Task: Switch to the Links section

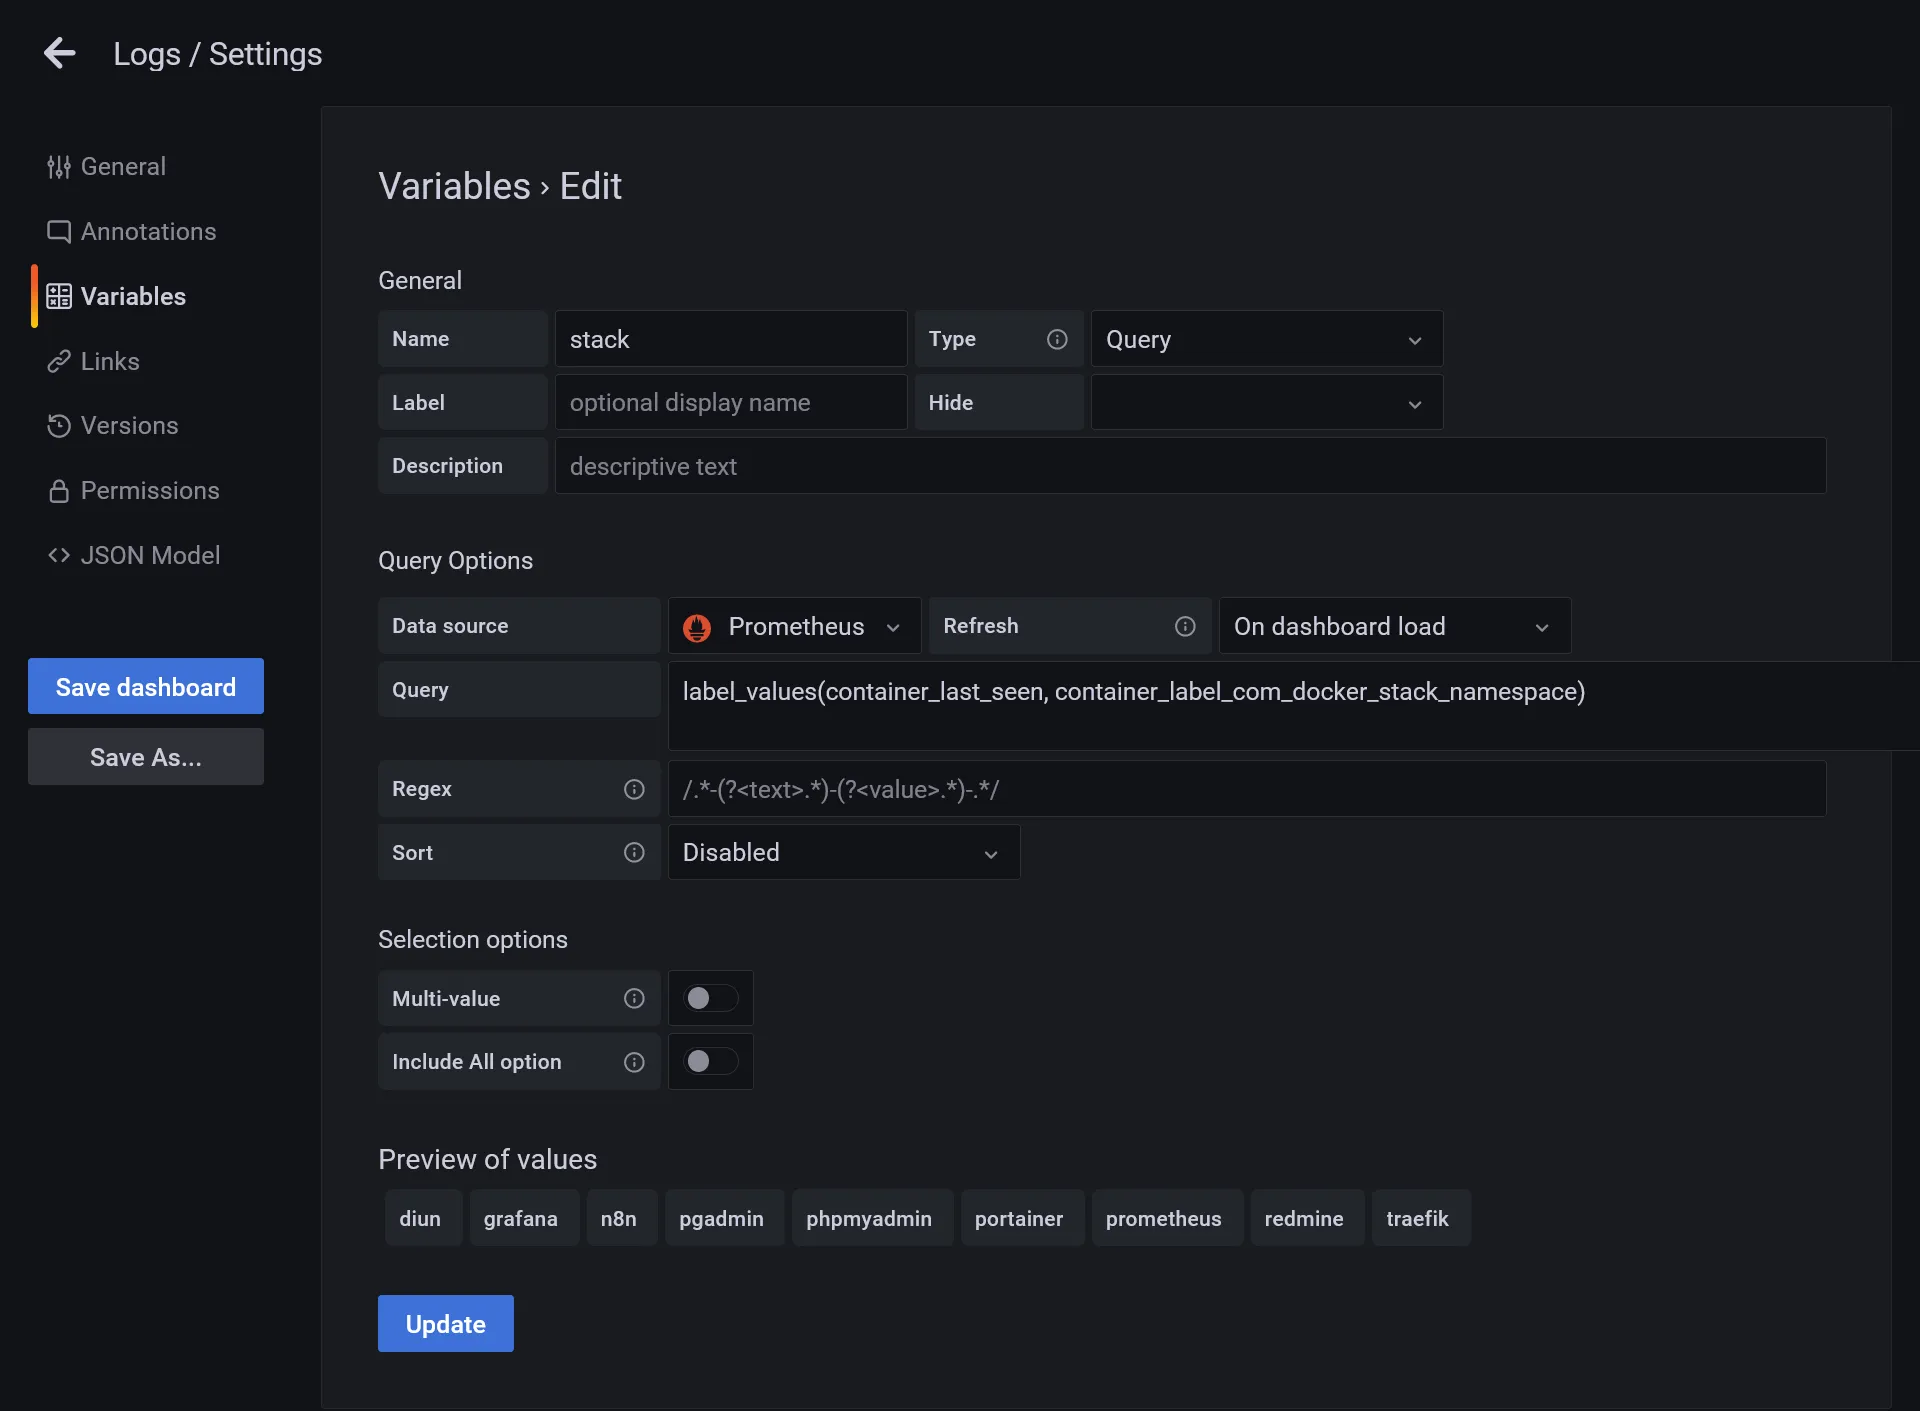Action: click(109, 361)
